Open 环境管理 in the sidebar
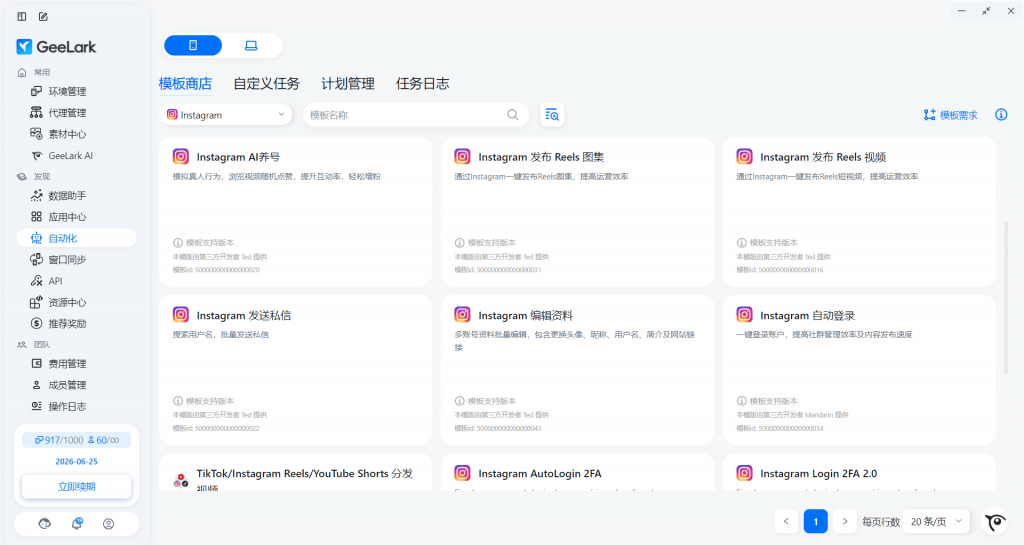This screenshot has width=1024, height=545. [x=67, y=91]
